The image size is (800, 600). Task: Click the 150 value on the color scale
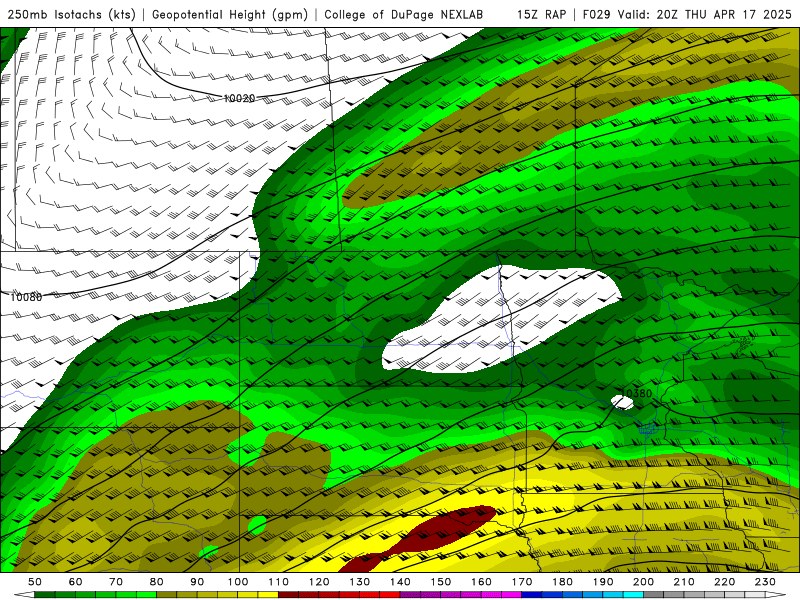[441, 582]
